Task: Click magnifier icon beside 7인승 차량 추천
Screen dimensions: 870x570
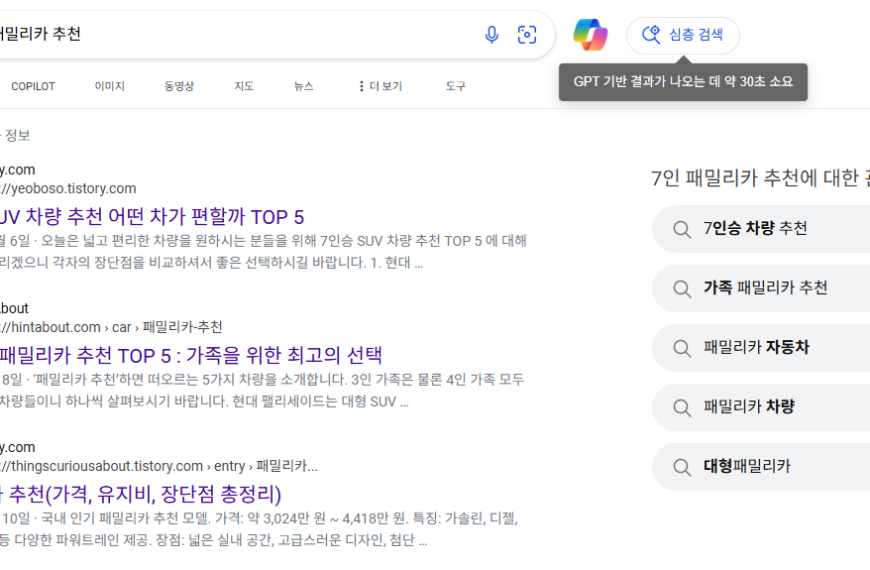Action: coord(682,229)
